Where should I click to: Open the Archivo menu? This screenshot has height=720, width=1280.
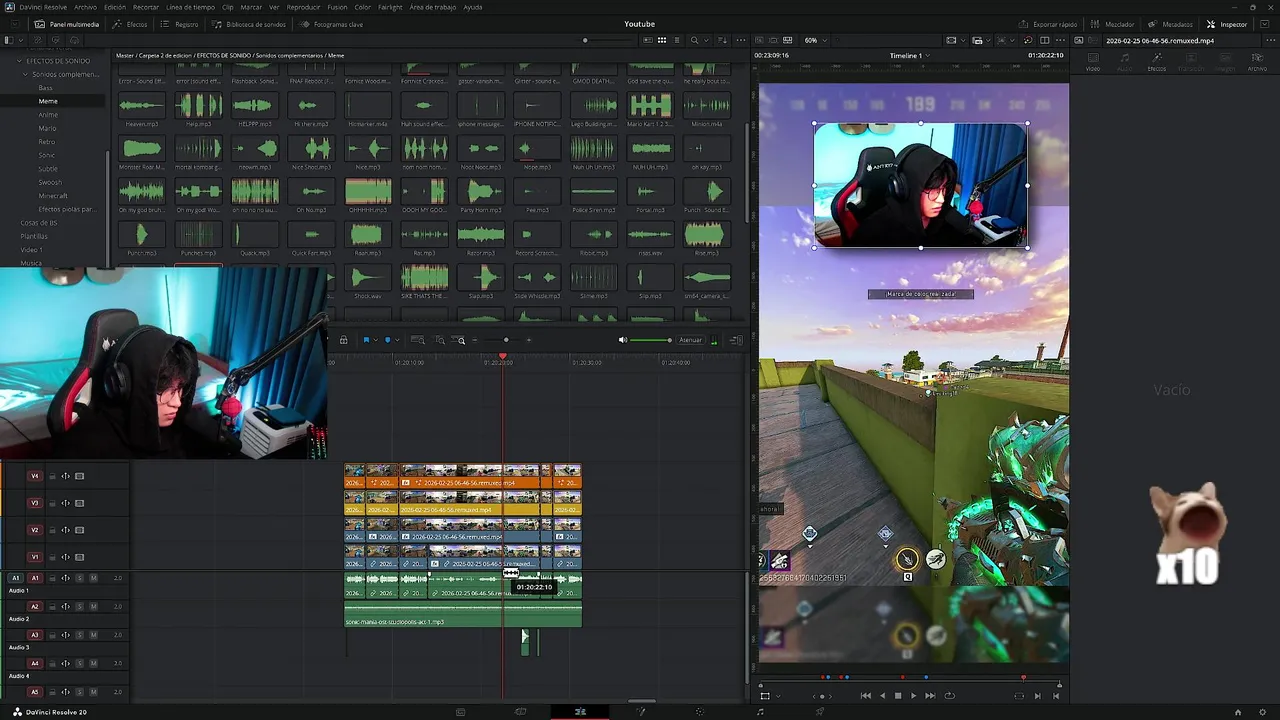tap(85, 7)
